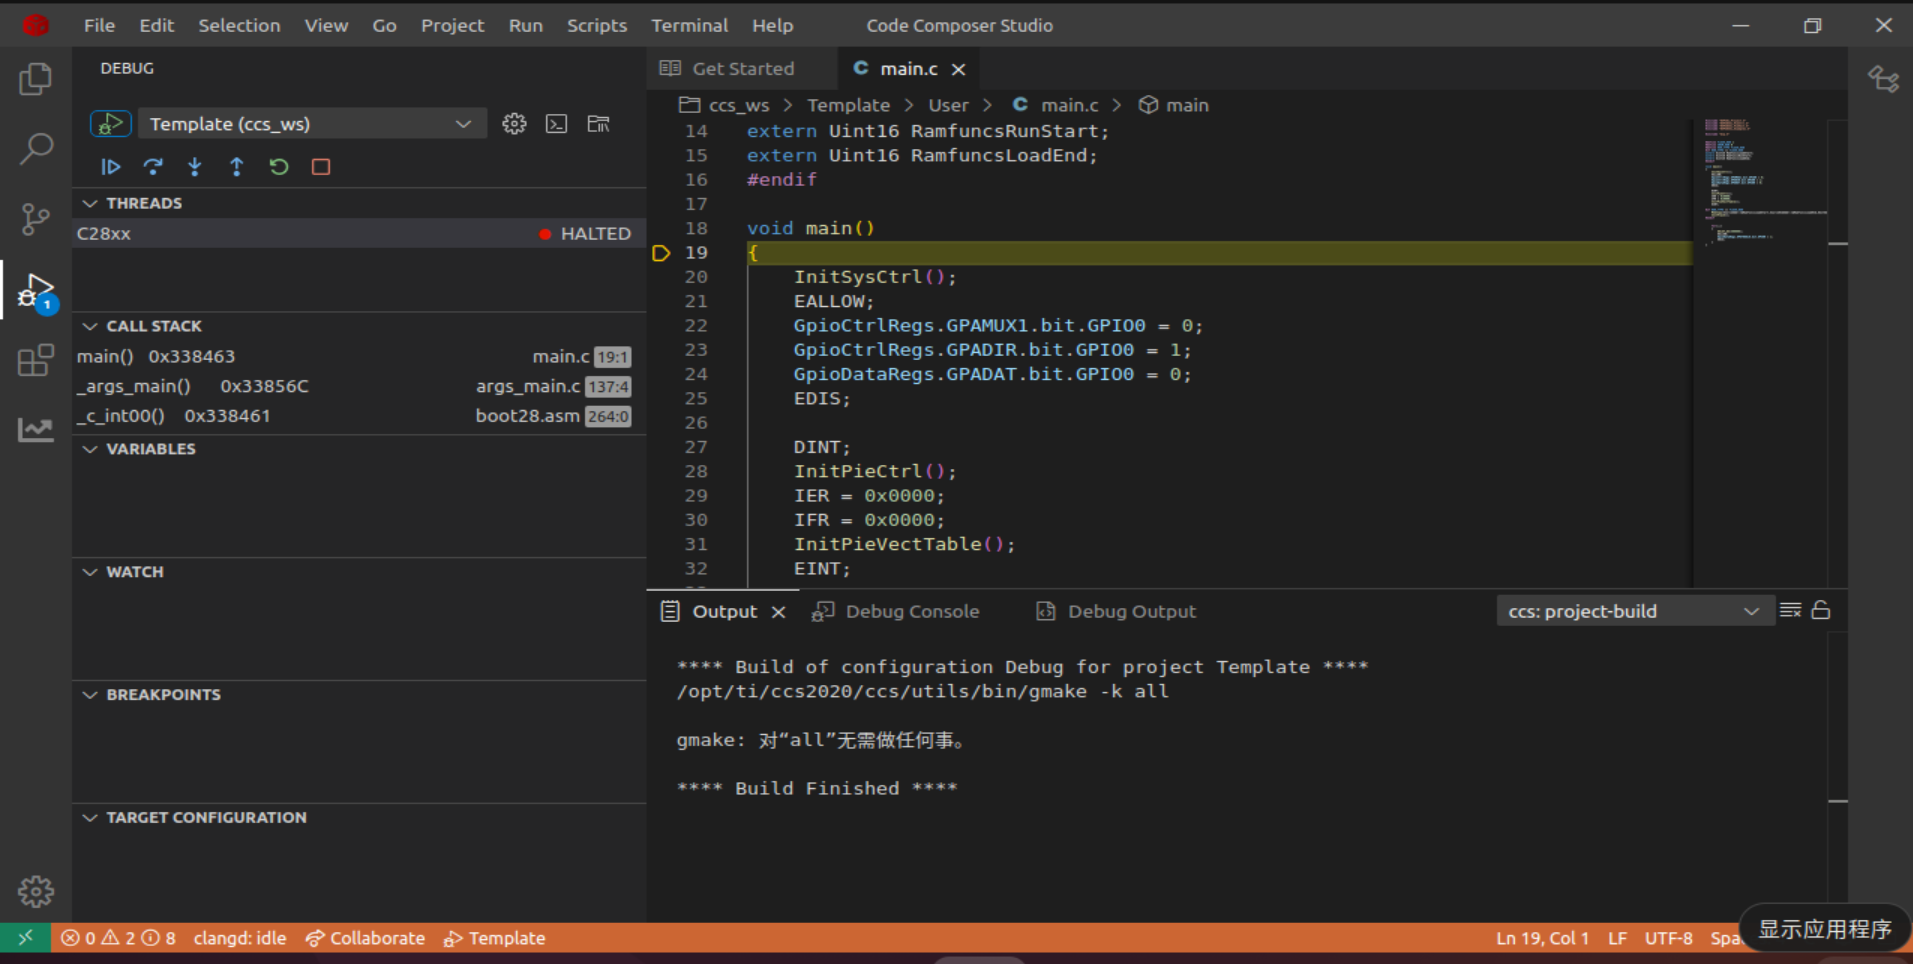The width and height of the screenshot is (1913, 964).
Task: Open the ccs: project-build output channel dropdown
Action: pos(1634,611)
